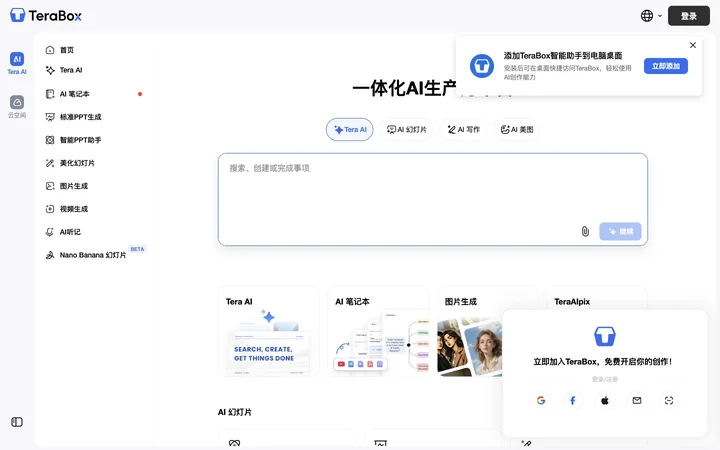Select the AI 写作 mode tab
Viewport: 720px width, 450px height.
(x=463, y=129)
